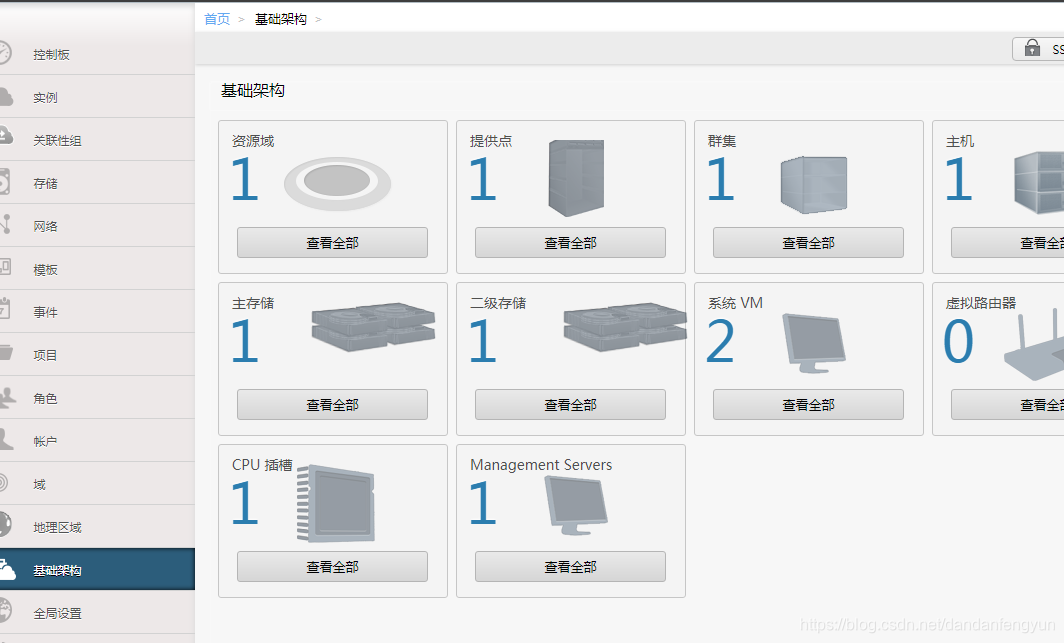This screenshot has width=1064, height=643.
Task: Click the 提供点 pod rack icon
Action: (x=576, y=178)
